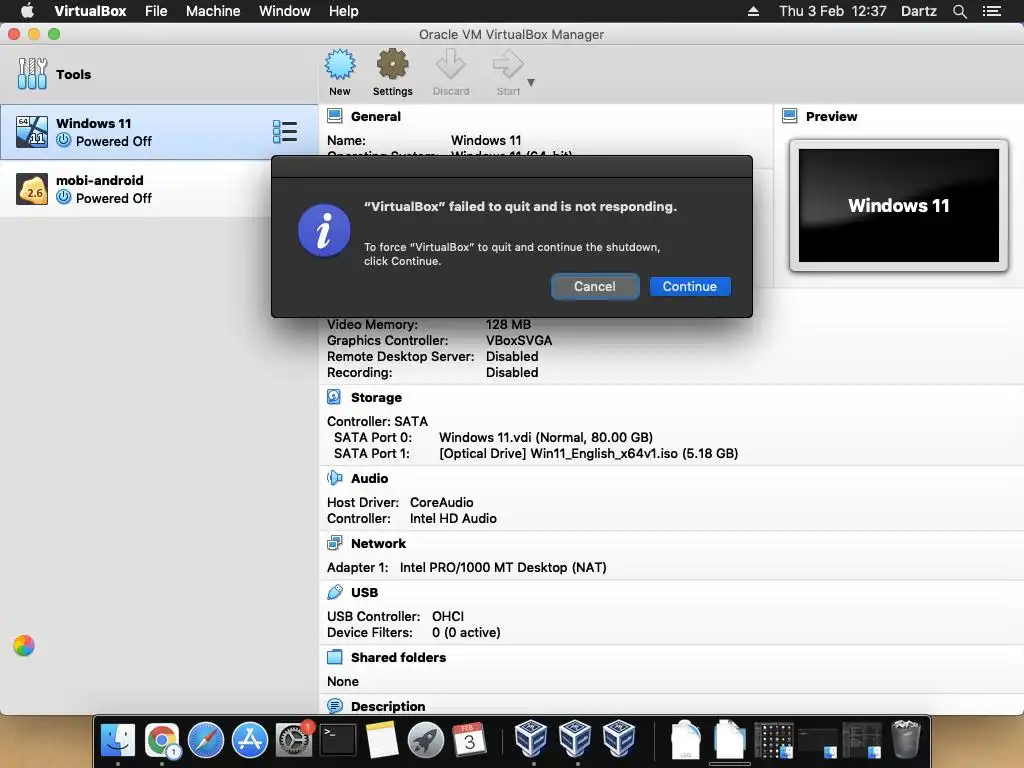Click the blue info icon in the dialog

coord(324,231)
